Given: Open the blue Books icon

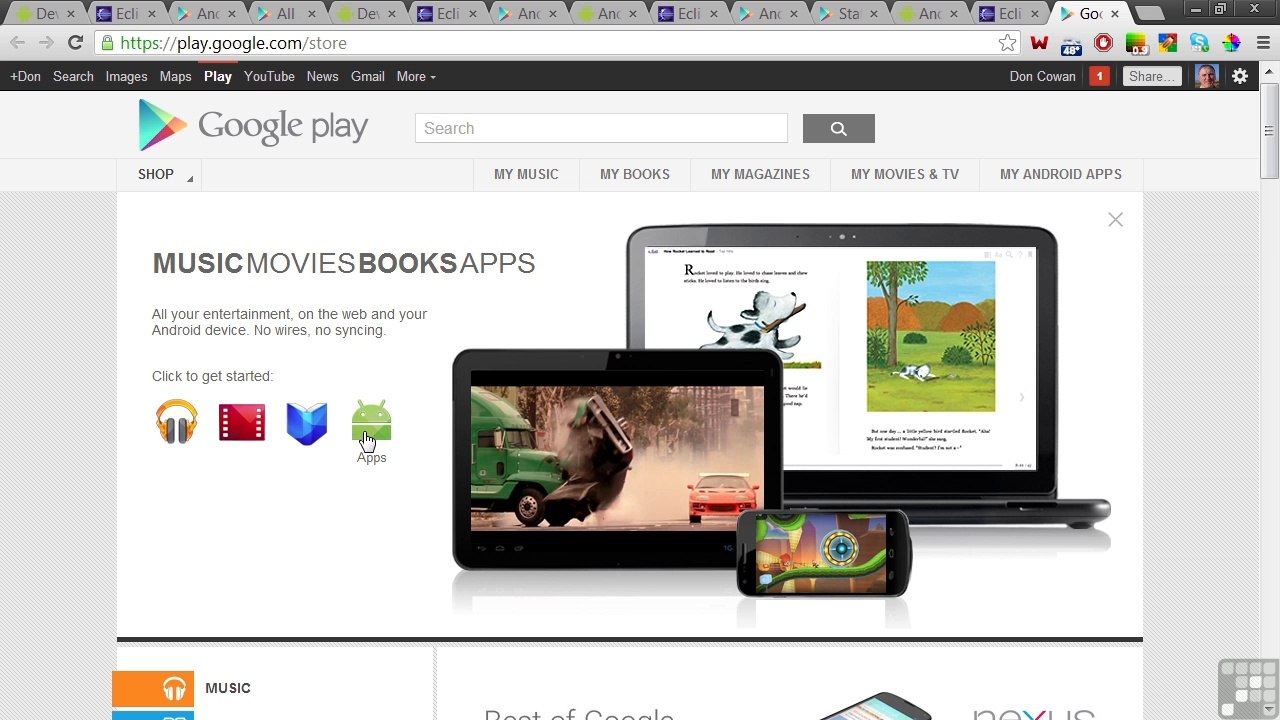Looking at the screenshot, I should point(307,423).
